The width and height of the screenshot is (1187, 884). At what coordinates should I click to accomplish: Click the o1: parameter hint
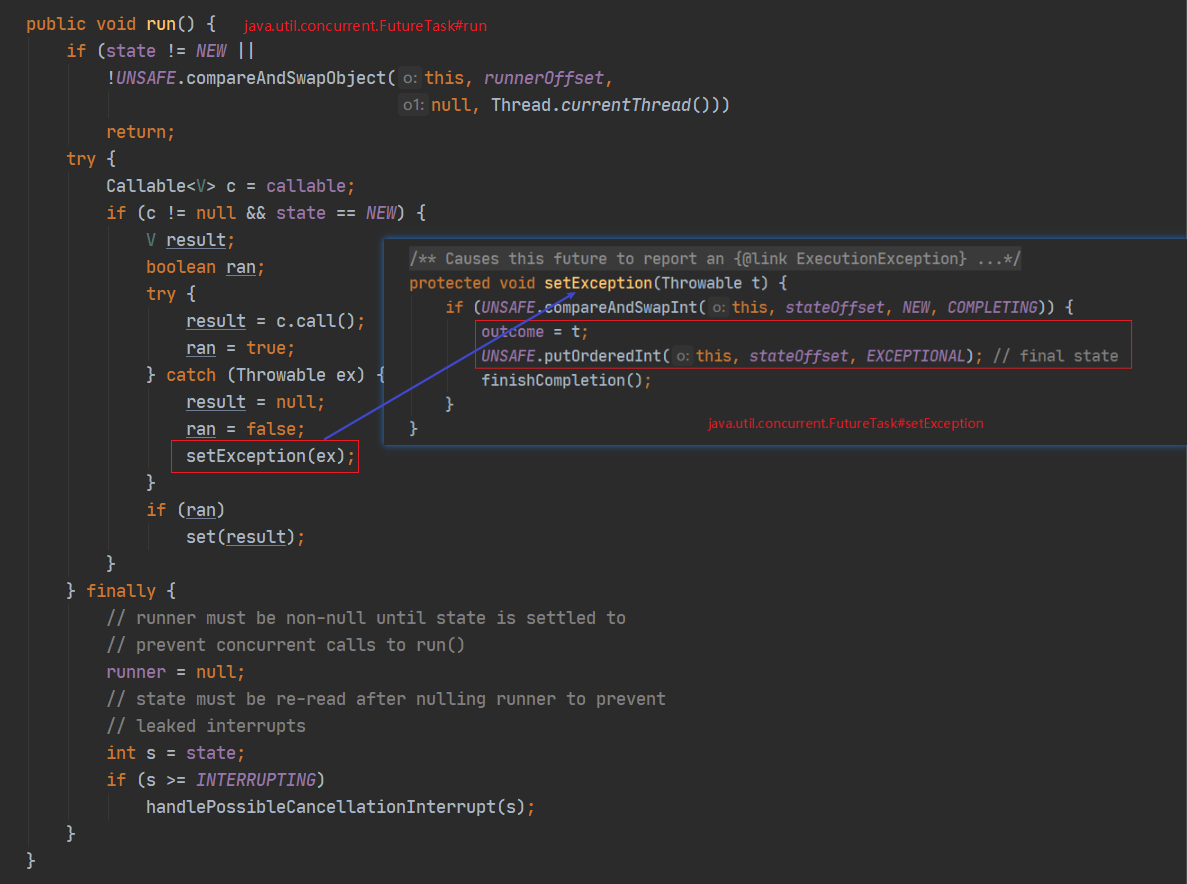[413, 105]
